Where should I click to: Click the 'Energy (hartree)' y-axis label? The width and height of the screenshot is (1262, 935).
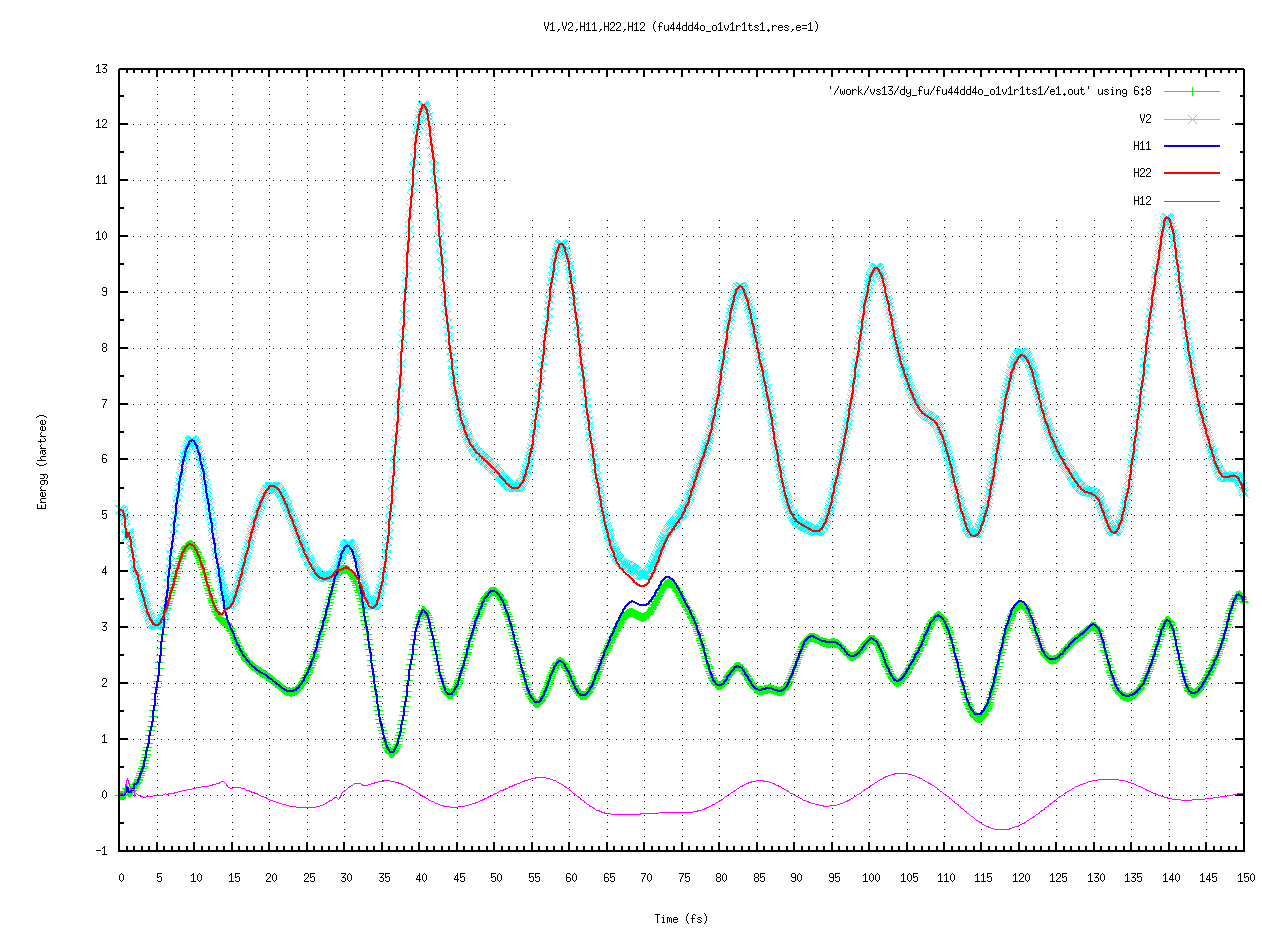pyautogui.click(x=42, y=462)
